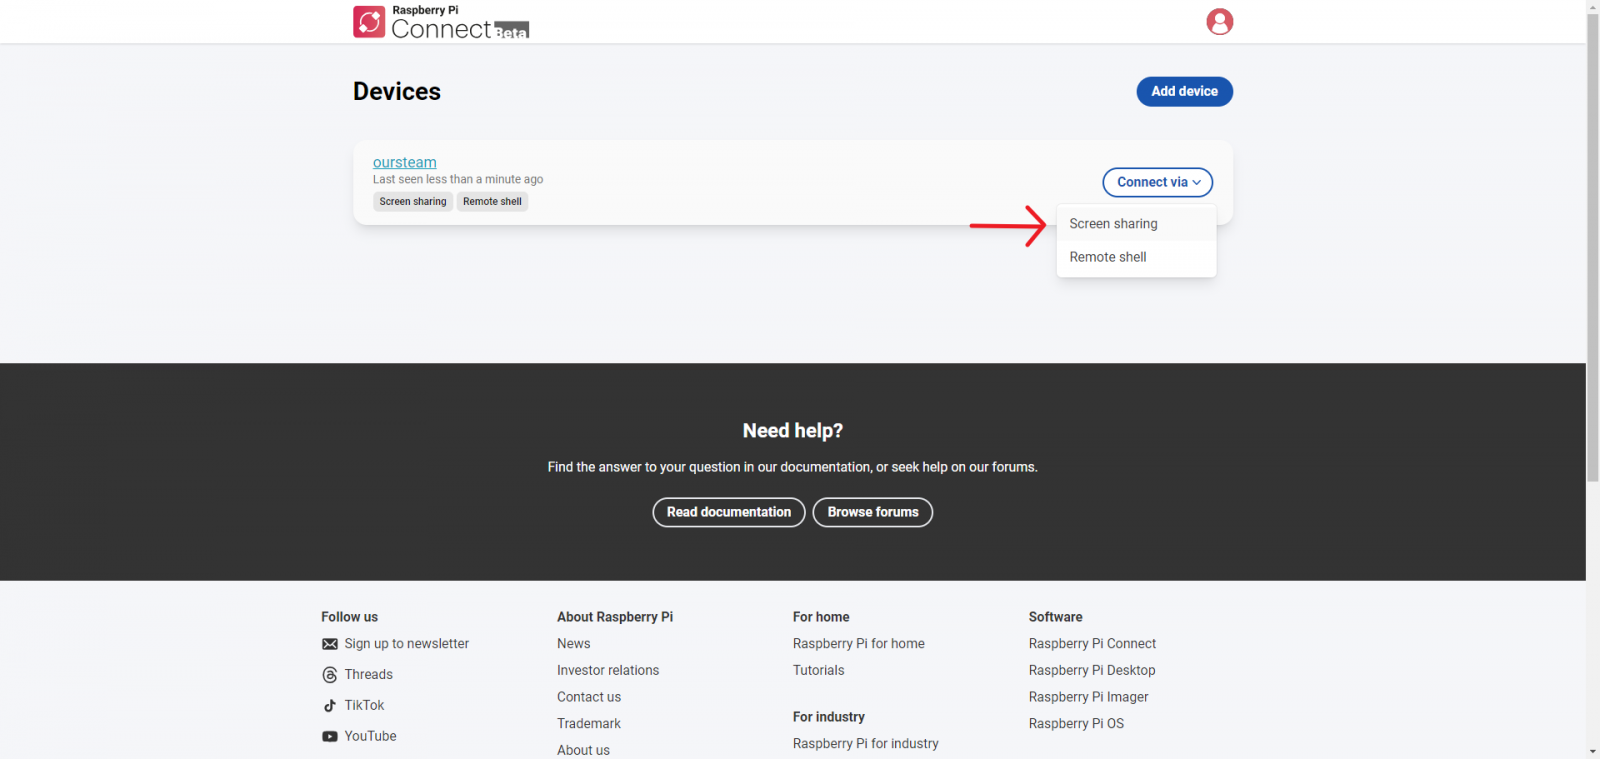This screenshot has width=1600, height=759.
Task: Choose Screen sharing from the dropdown menu
Action: (1136, 224)
